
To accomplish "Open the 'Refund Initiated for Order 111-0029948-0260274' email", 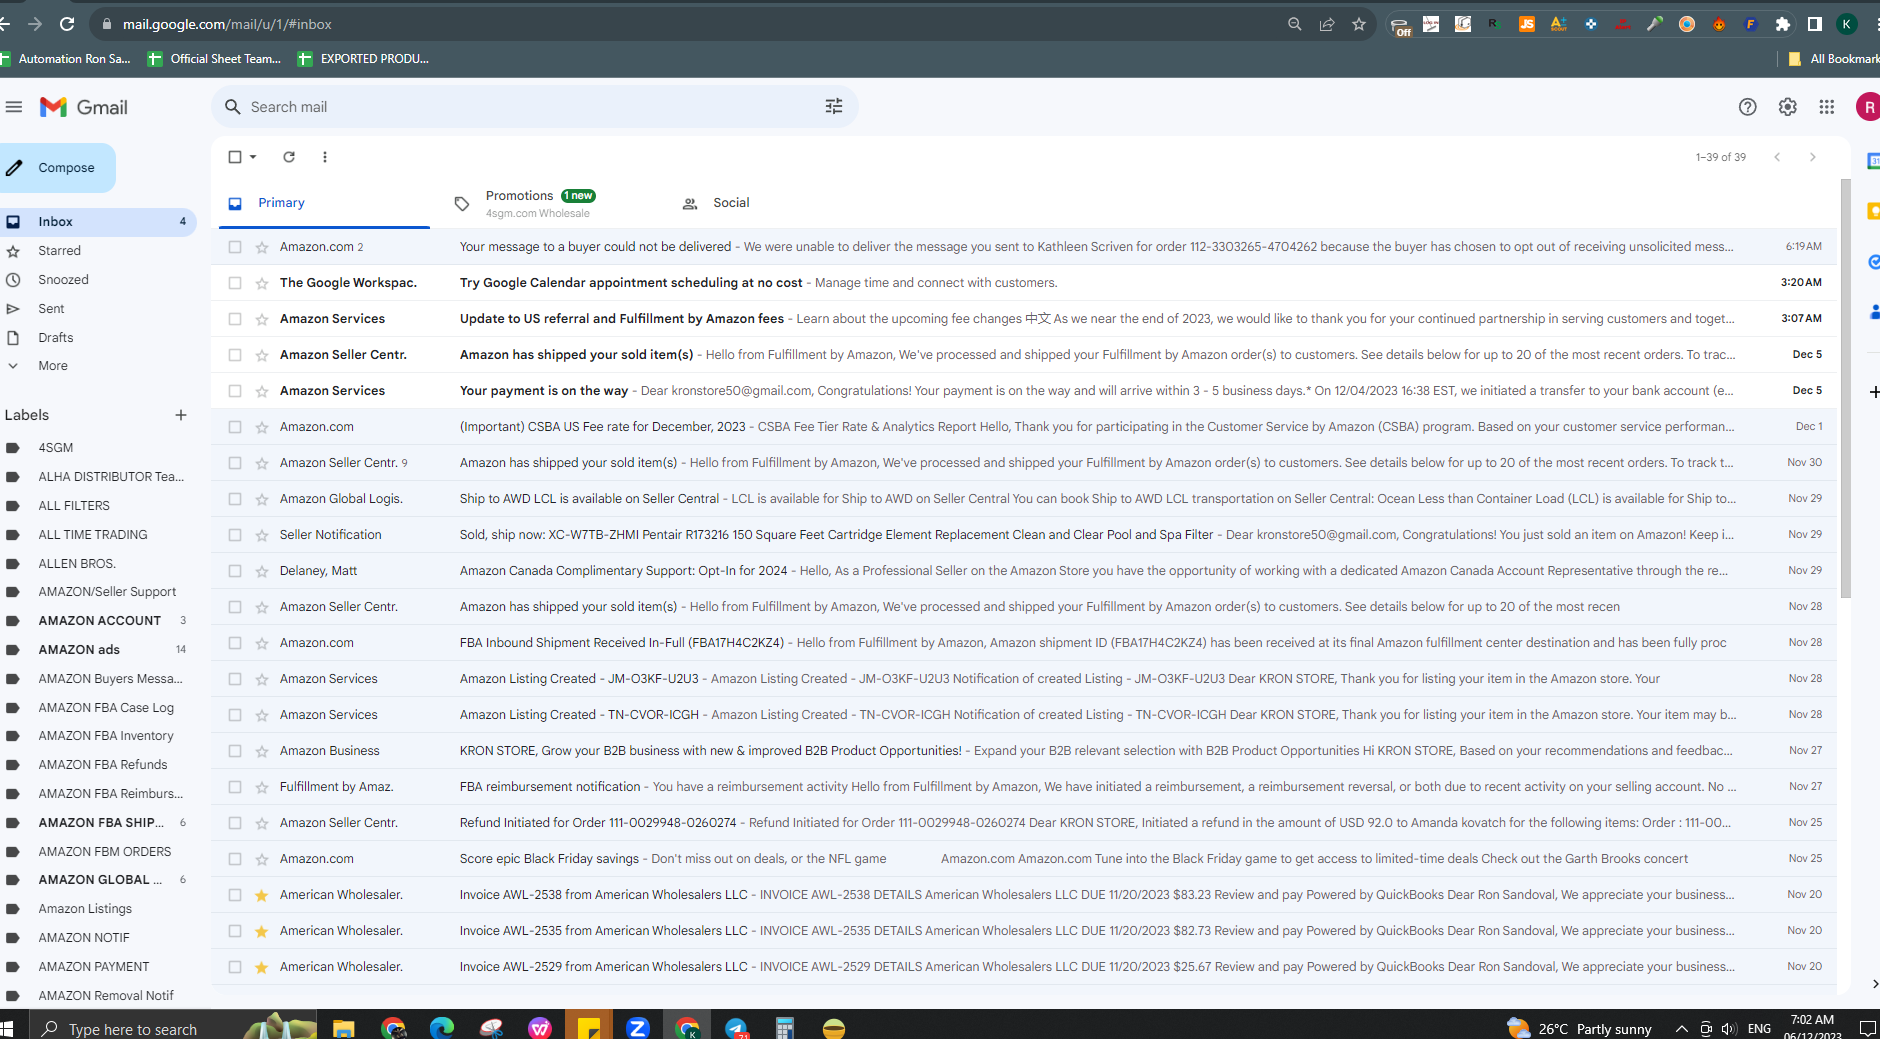I will pyautogui.click(x=1024, y=823).
